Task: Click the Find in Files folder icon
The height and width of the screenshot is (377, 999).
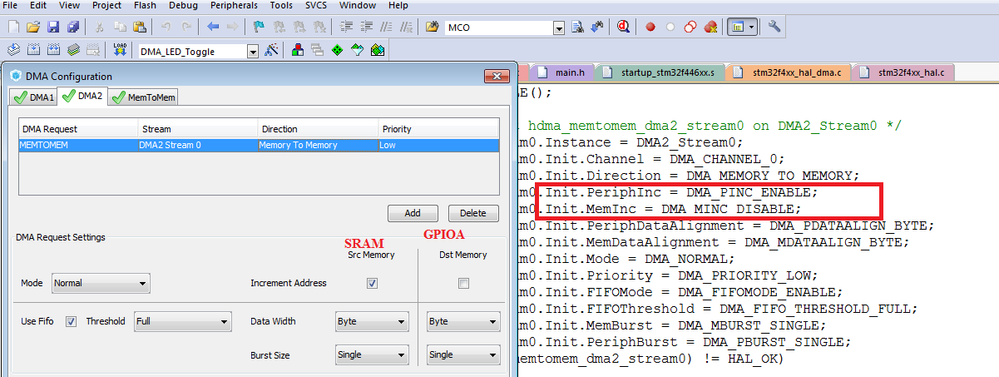Action: (x=433, y=27)
